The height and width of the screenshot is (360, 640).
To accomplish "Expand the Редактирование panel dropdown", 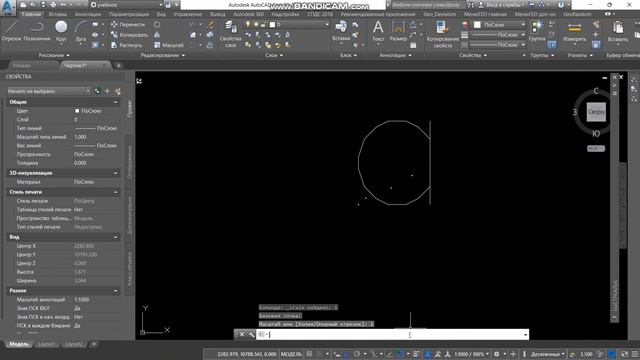I will click(x=162, y=55).
